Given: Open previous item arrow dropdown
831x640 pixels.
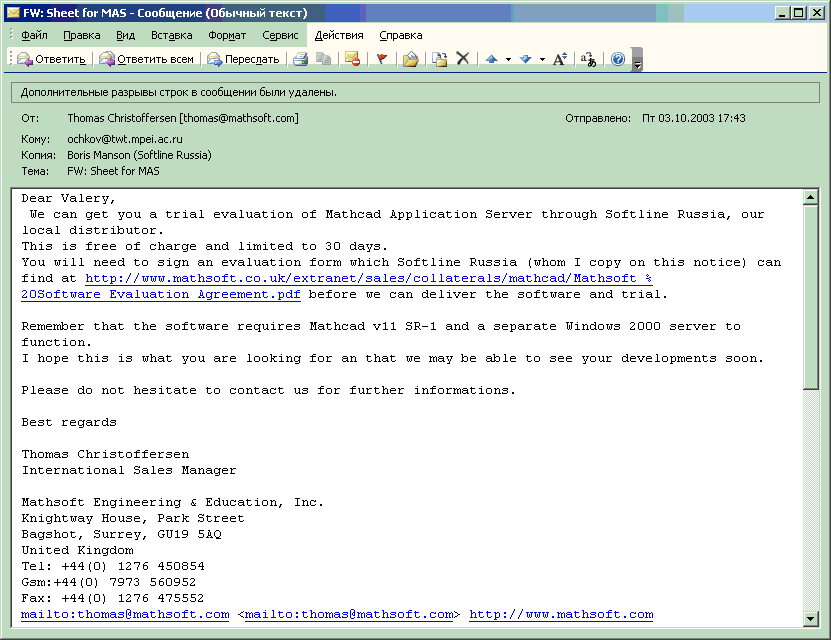Looking at the screenshot, I should tap(508, 59).
